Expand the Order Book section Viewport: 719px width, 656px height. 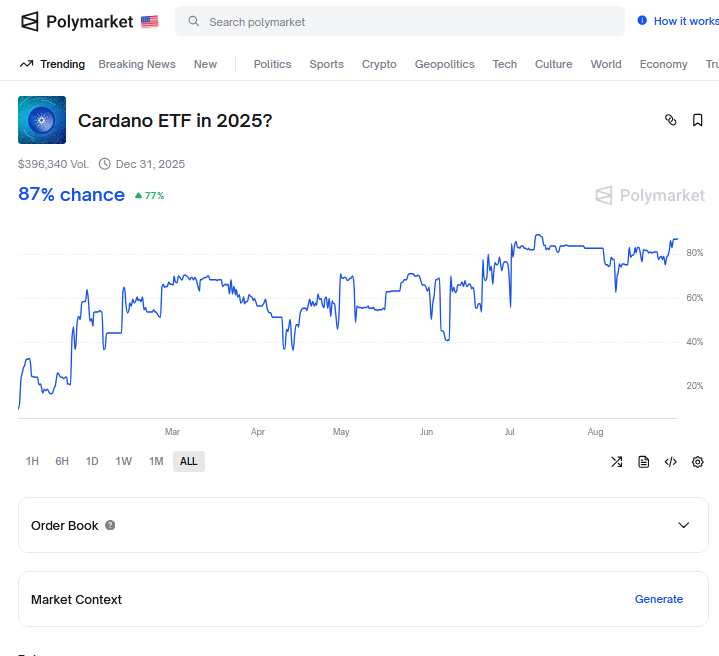pos(684,525)
